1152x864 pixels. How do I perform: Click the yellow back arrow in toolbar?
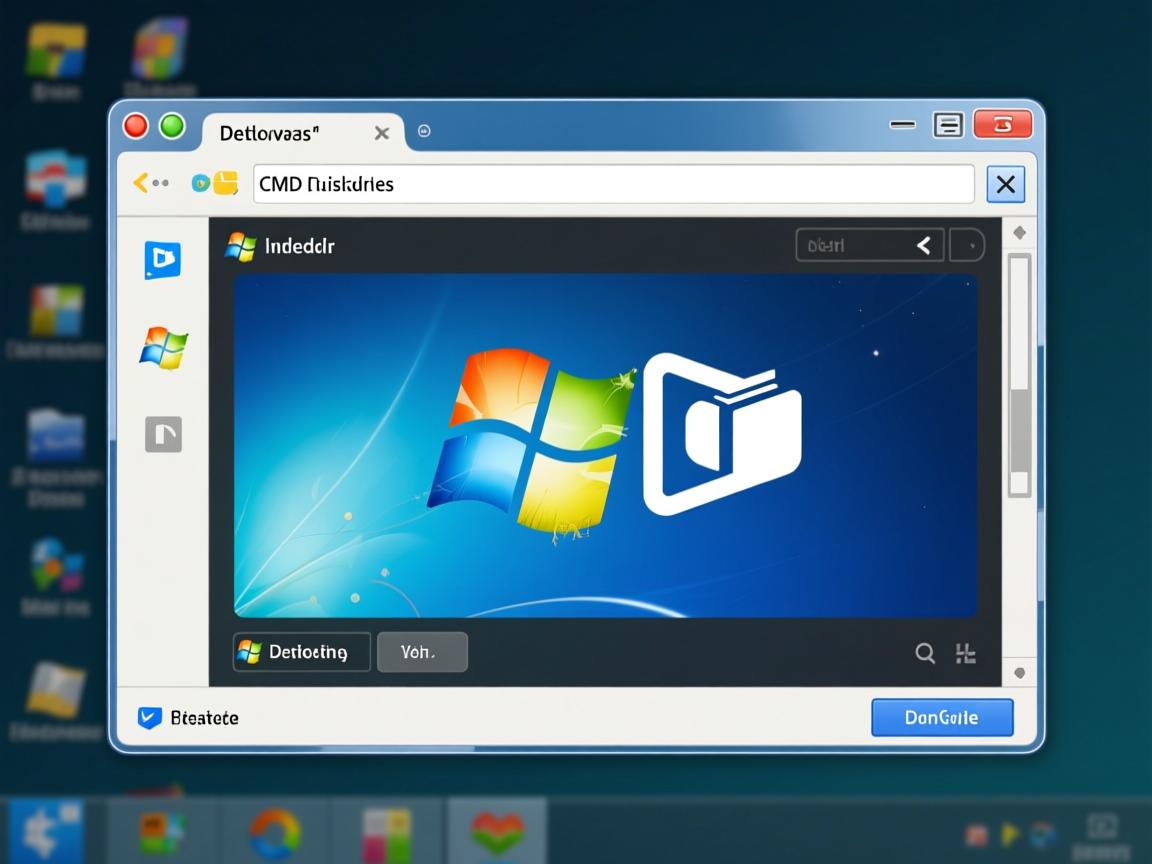click(142, 183)
